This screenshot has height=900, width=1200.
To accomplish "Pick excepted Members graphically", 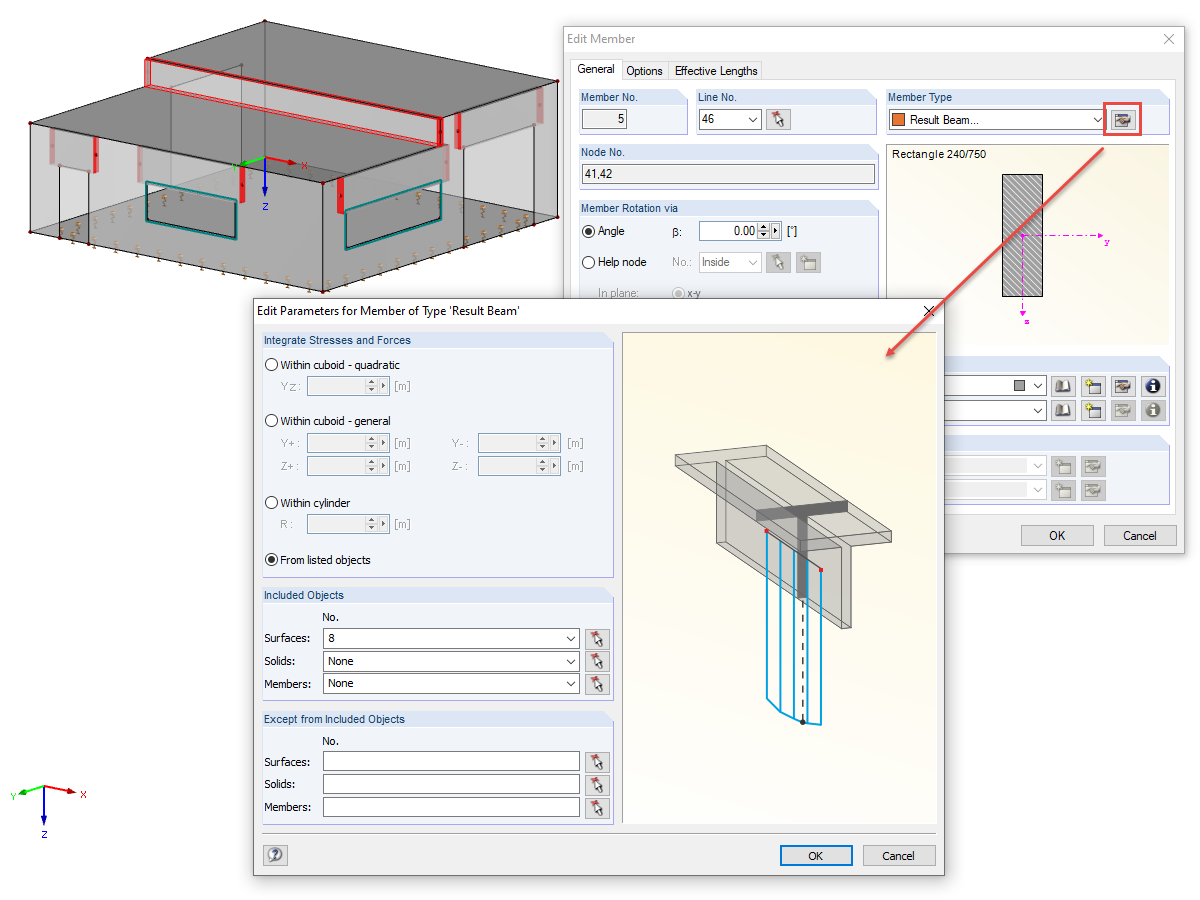I will pyautogui.click(x=597, y=807).
